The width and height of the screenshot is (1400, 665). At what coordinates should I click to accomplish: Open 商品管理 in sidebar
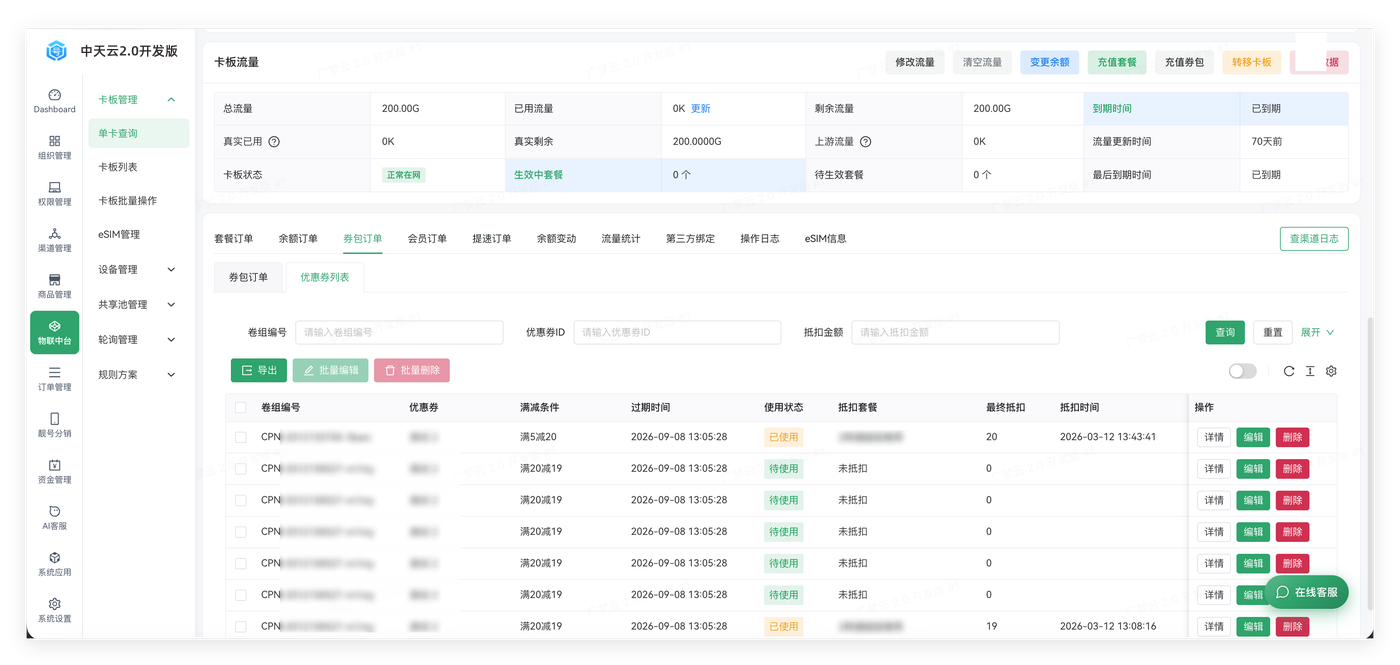click(54, 286)
